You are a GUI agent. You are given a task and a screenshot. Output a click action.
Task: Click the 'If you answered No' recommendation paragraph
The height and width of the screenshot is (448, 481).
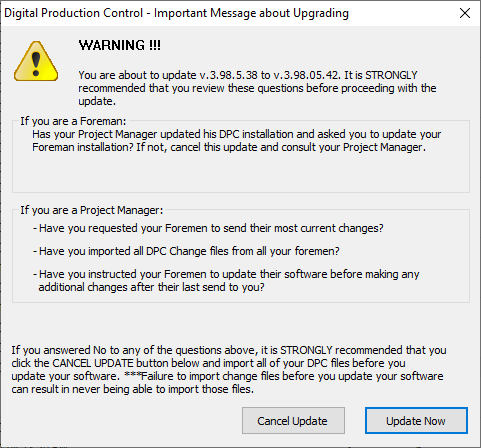(228, 369)
